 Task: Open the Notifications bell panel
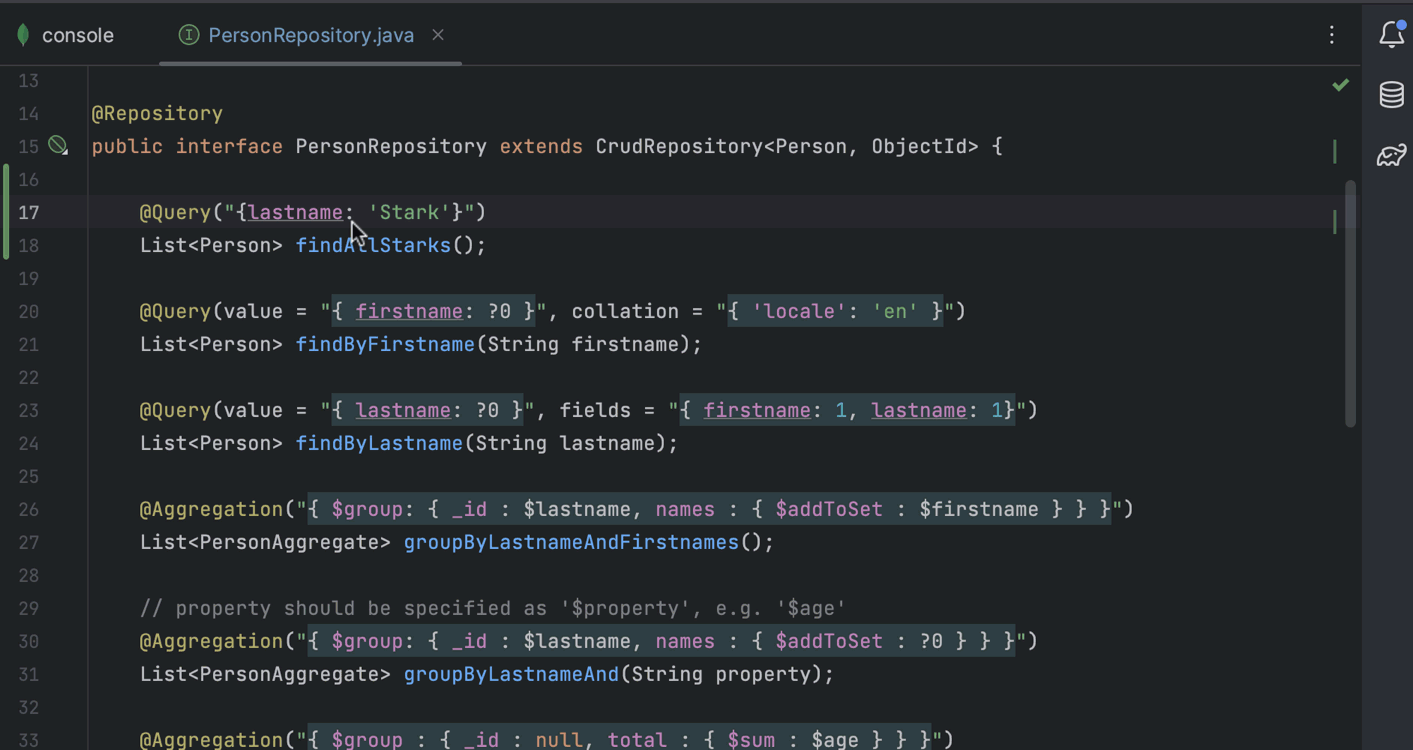pyautogui.click(x=1391, y=35)
